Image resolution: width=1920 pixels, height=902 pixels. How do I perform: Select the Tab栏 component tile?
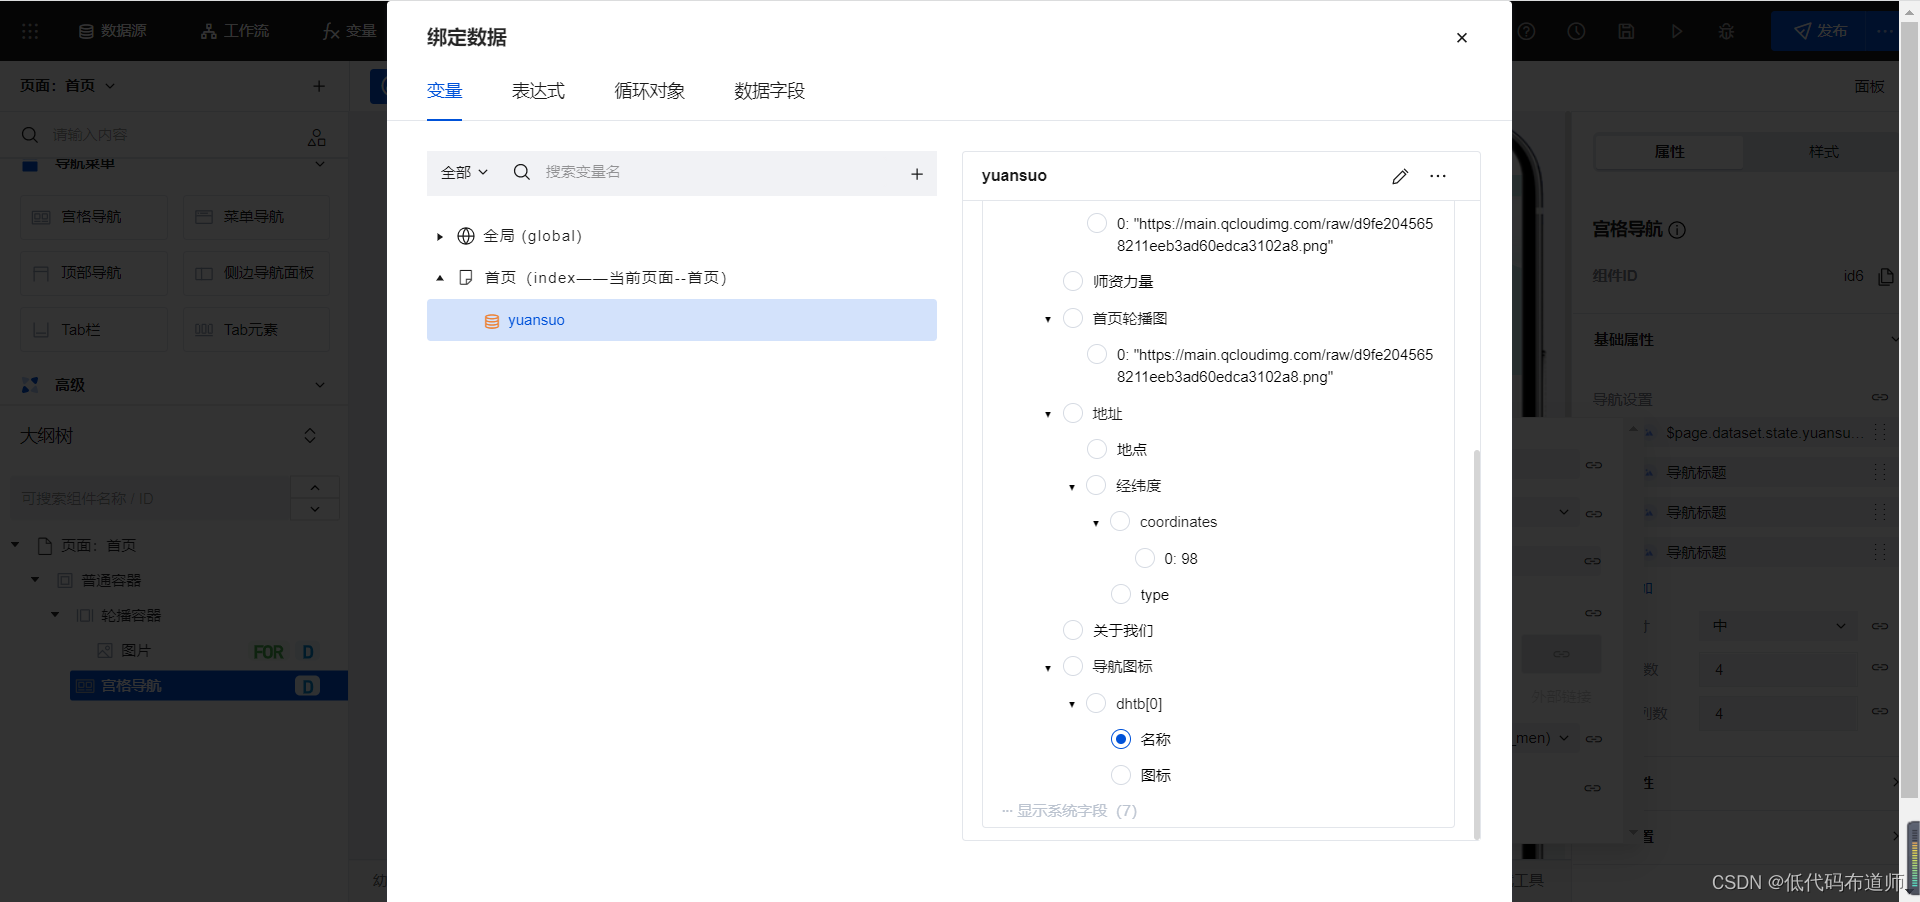[x=94, y=330]
